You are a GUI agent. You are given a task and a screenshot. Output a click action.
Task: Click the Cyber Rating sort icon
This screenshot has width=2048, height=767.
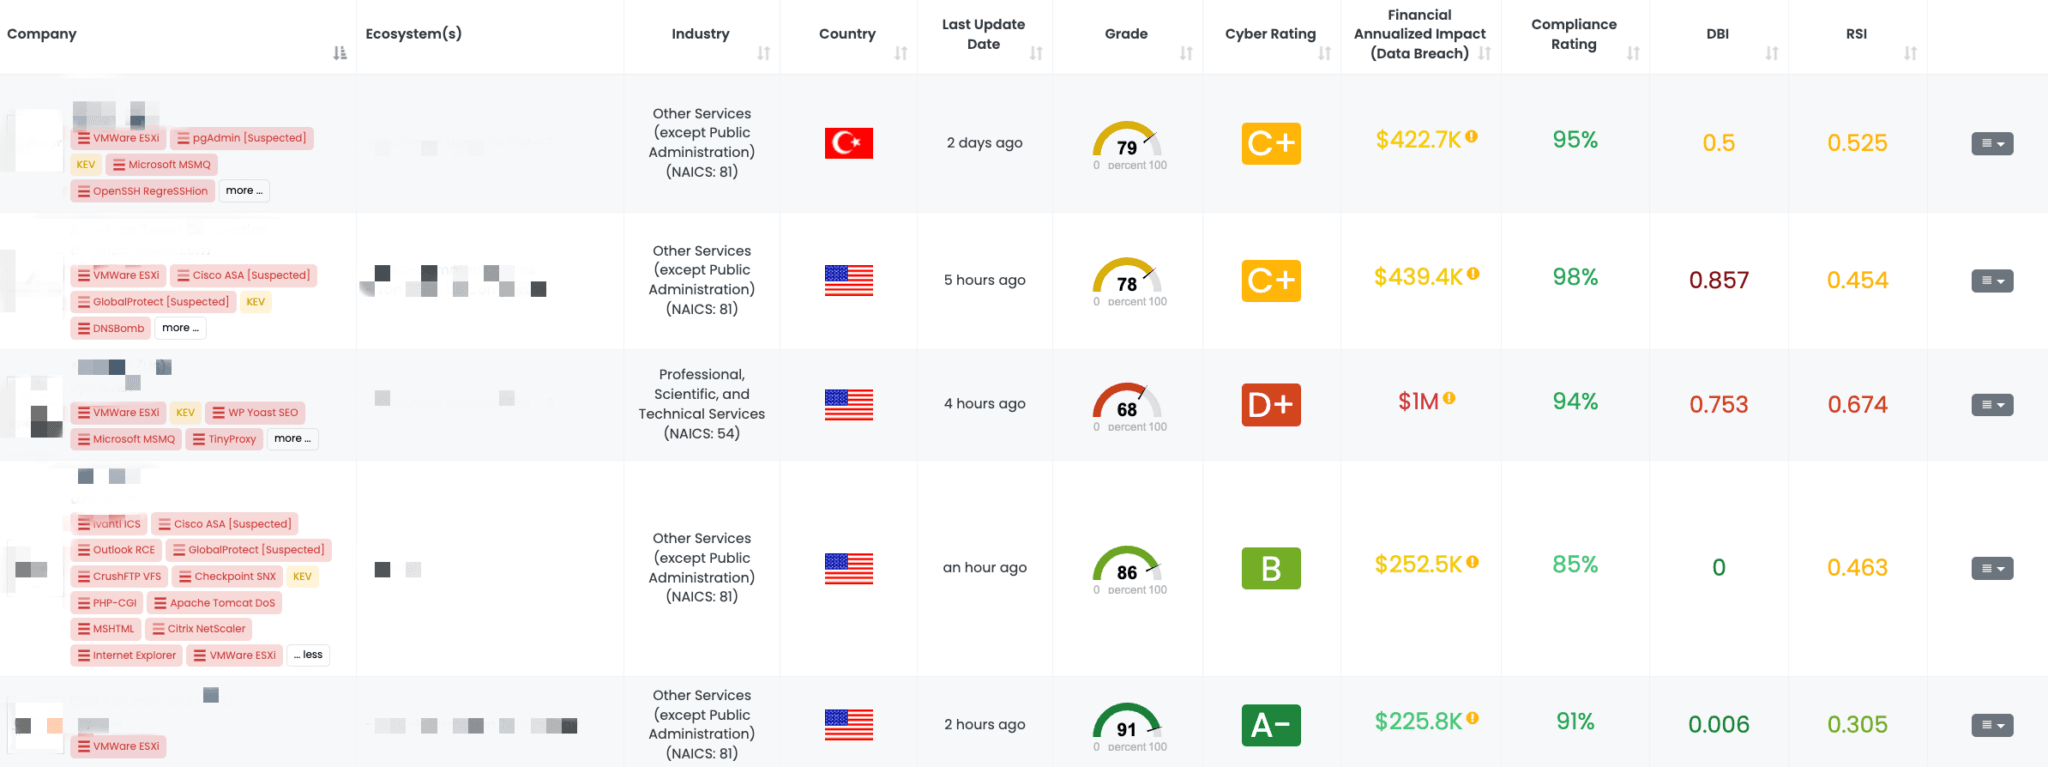click(1324, 53)
